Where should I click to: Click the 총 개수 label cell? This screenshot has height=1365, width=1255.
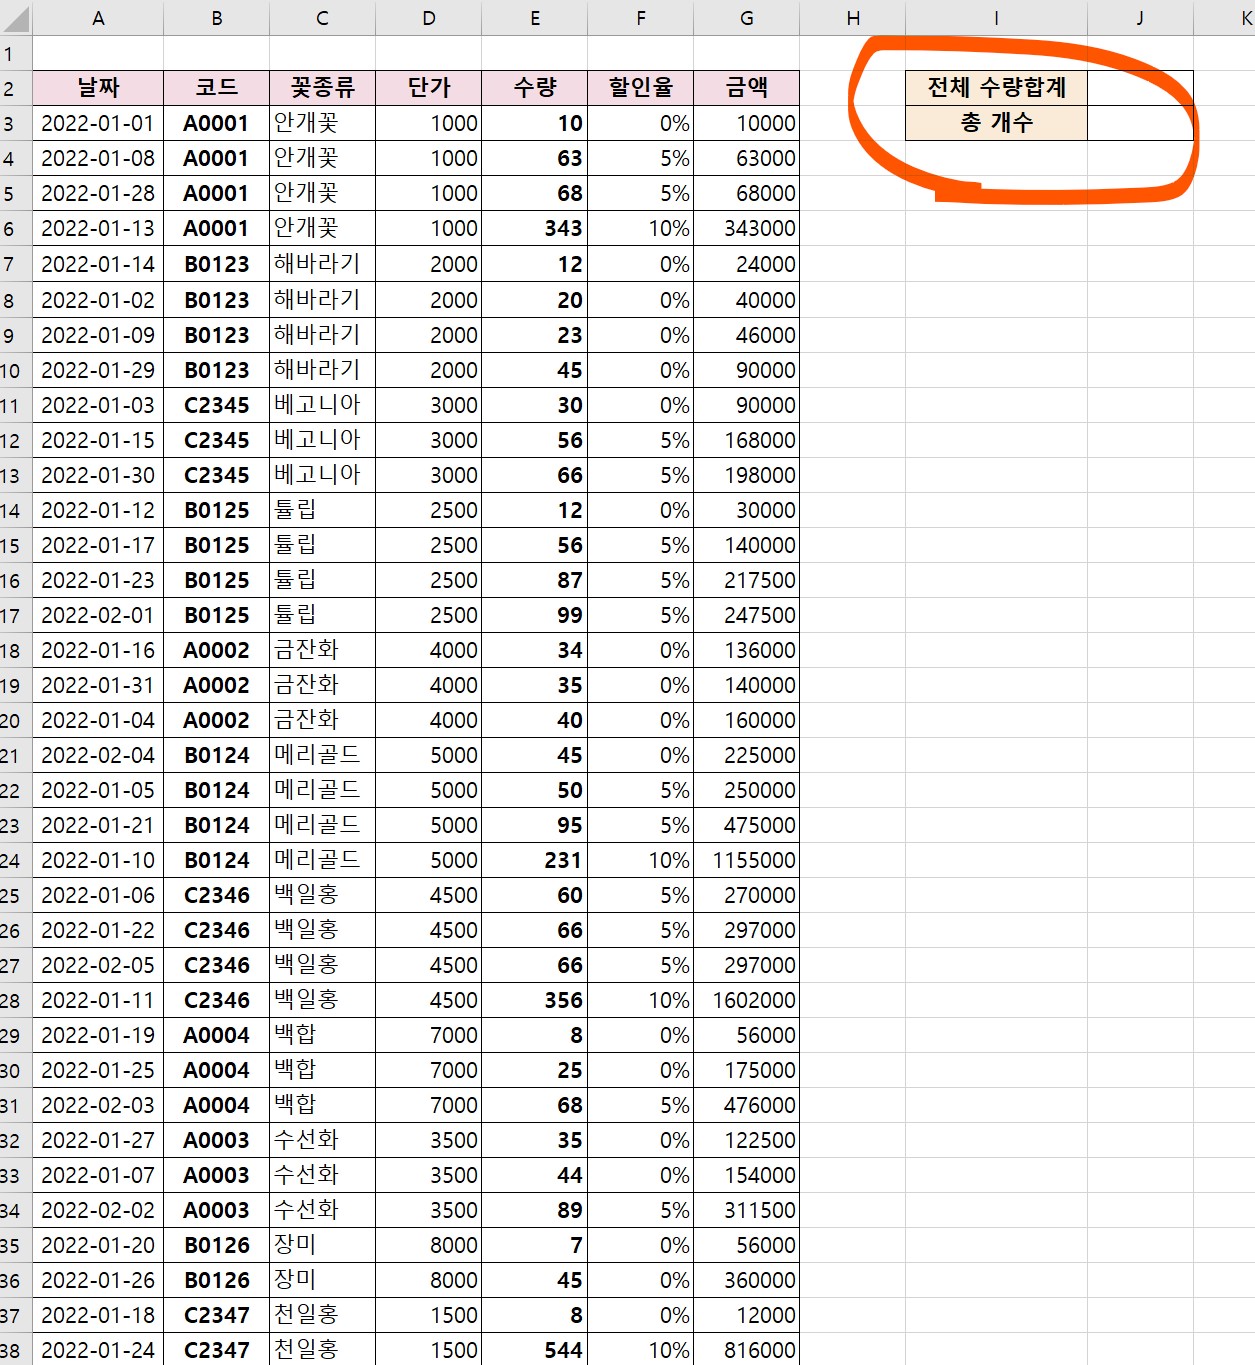pyautogui.click(x=996, y=123)
